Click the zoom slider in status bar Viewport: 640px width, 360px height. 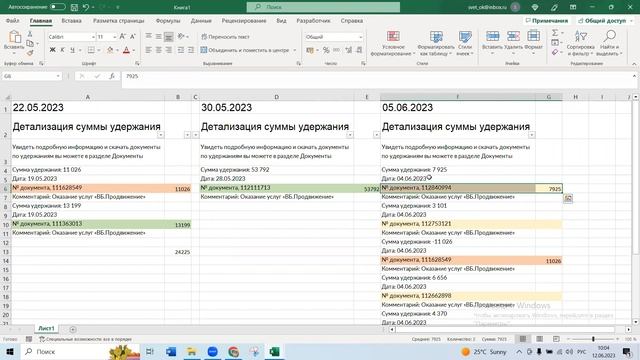(593, 339)
